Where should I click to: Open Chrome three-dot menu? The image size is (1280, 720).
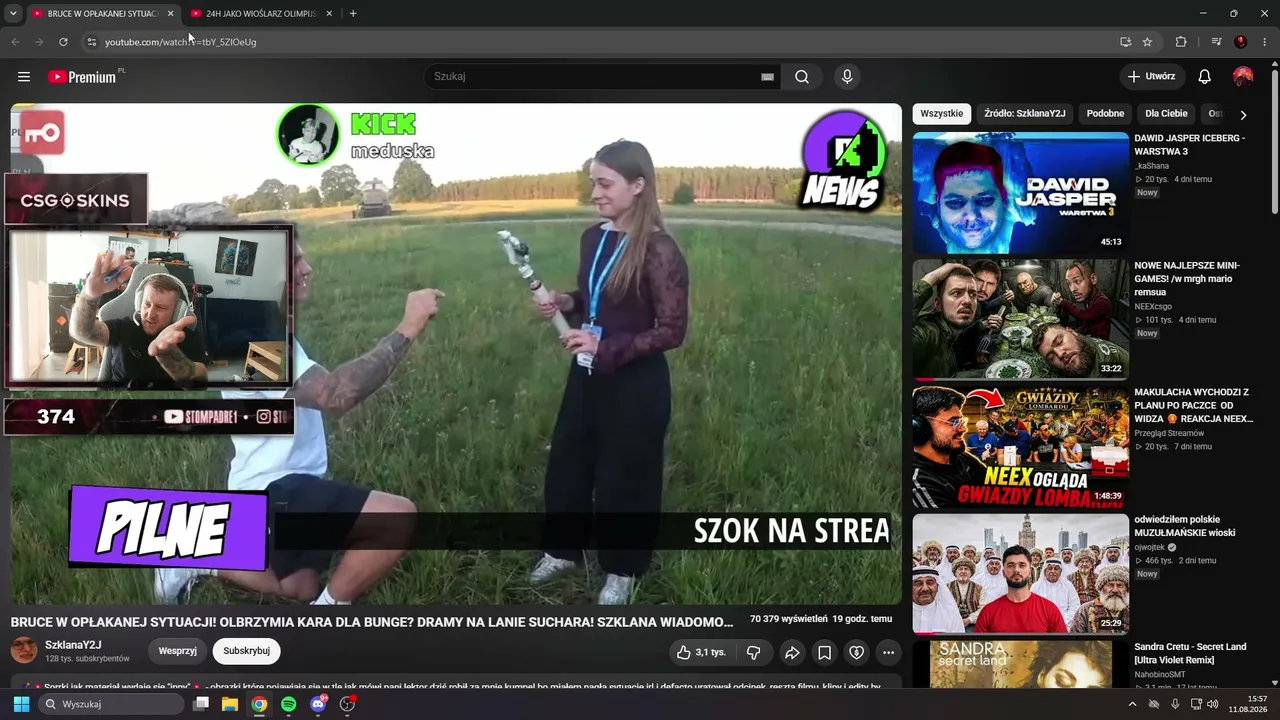point(1265,42)
